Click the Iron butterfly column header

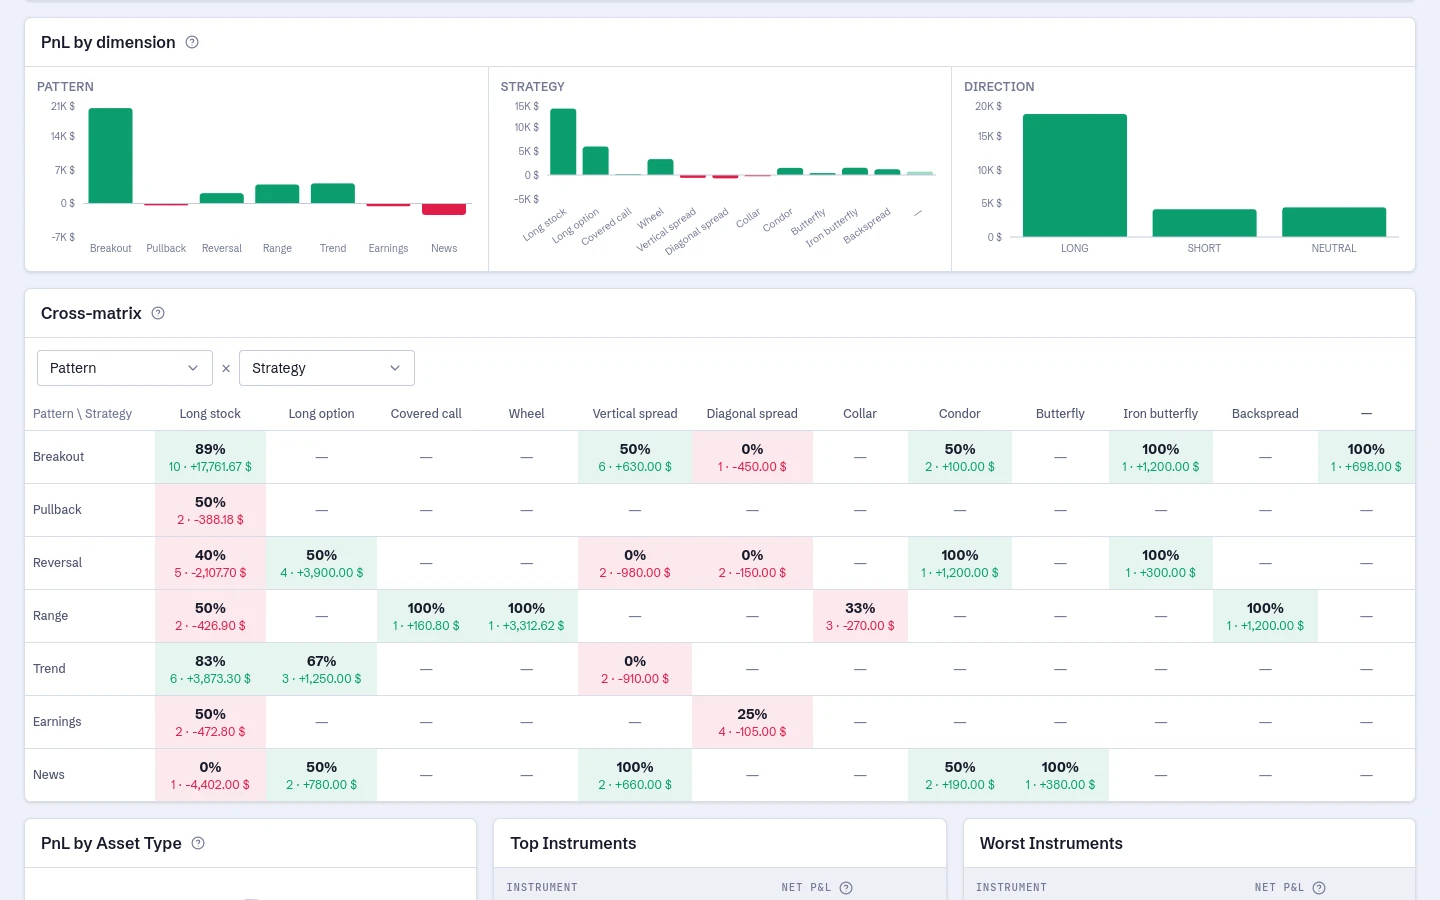pos(1160,413)
